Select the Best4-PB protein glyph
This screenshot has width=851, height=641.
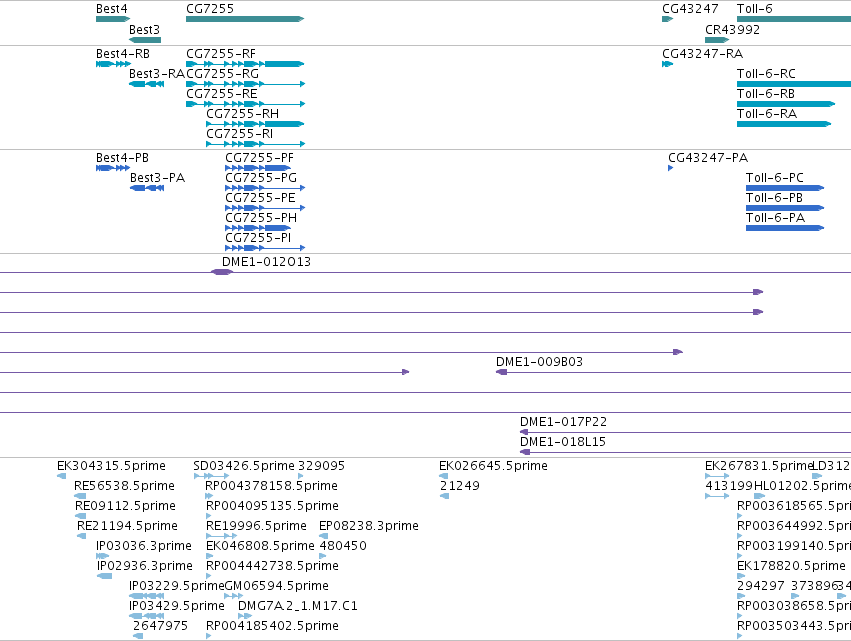pyautogui.click(x=113, y=168)
